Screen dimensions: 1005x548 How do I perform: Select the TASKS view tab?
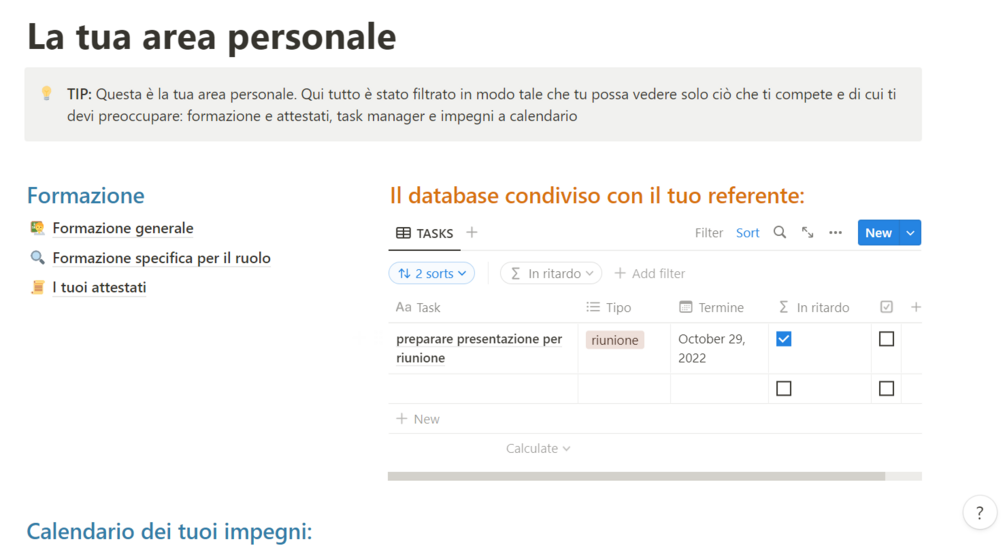coord(424,233)
